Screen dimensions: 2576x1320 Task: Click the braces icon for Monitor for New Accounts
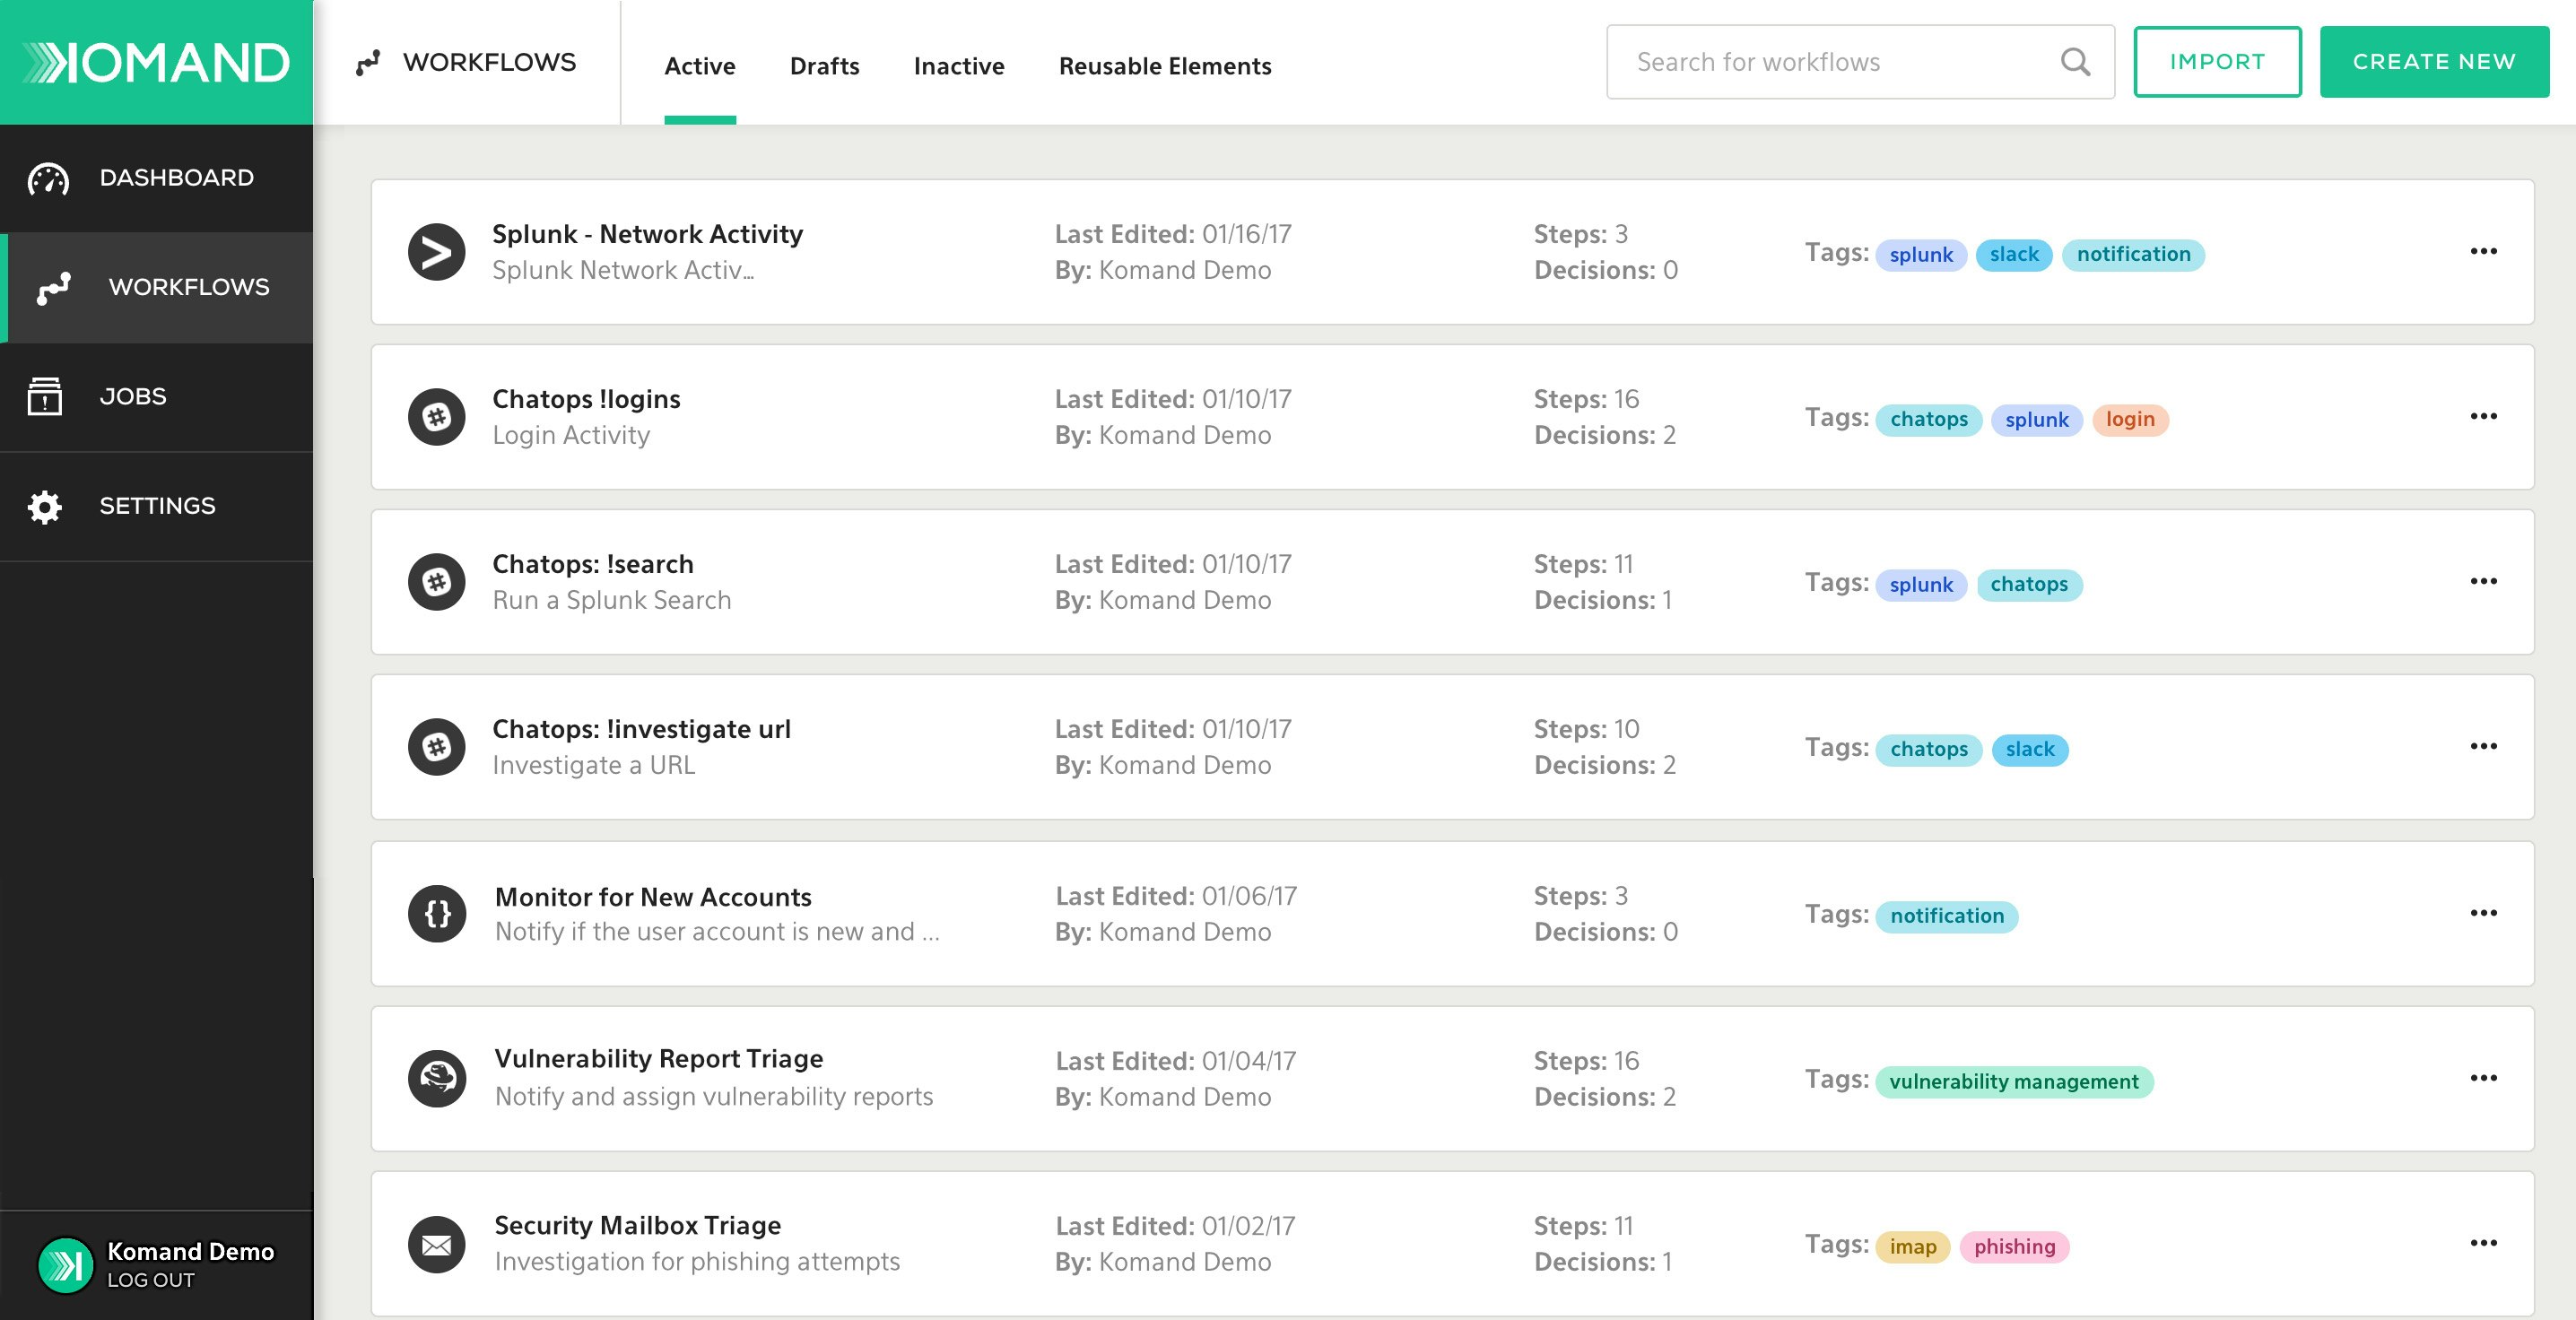(437, 913)
